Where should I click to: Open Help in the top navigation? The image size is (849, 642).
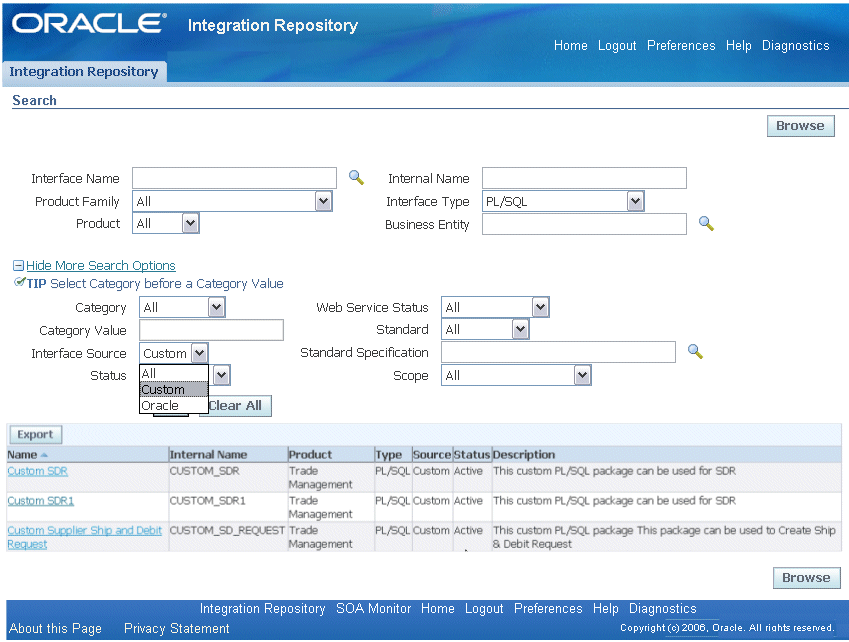739,45
